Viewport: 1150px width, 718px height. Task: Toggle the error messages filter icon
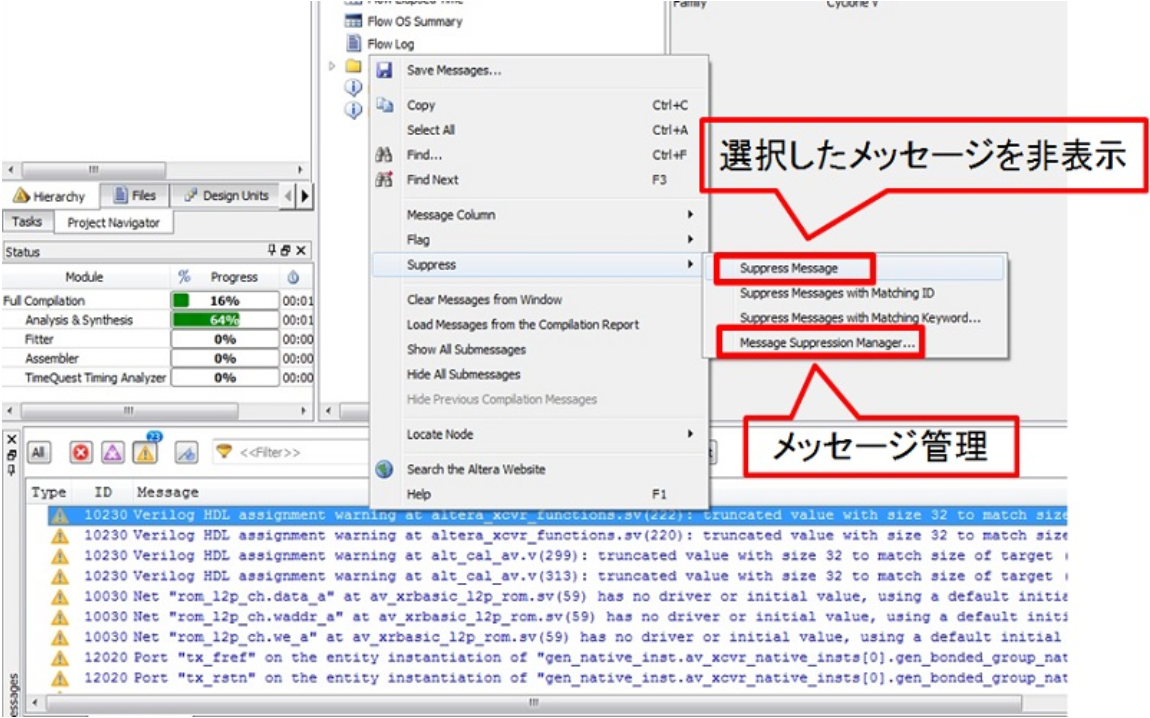[x=81, y=453]
